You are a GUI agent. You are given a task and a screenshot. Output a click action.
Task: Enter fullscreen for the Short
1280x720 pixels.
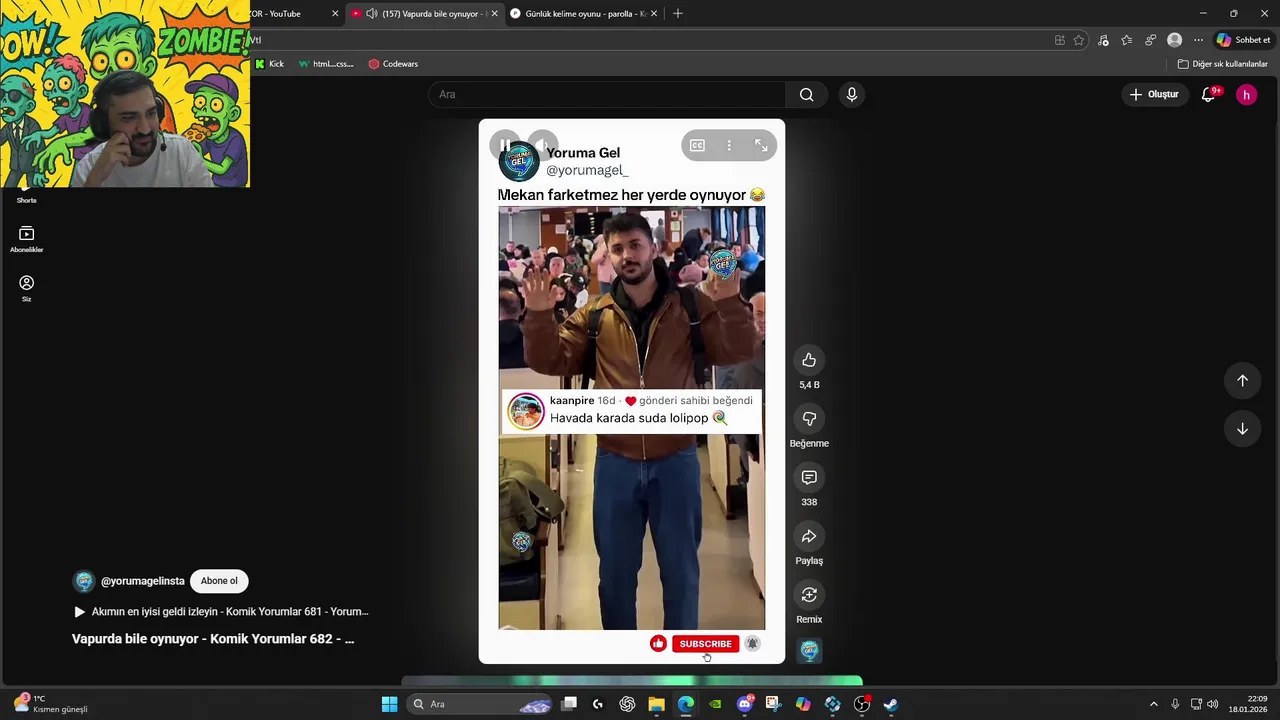(x=761, y=146)
